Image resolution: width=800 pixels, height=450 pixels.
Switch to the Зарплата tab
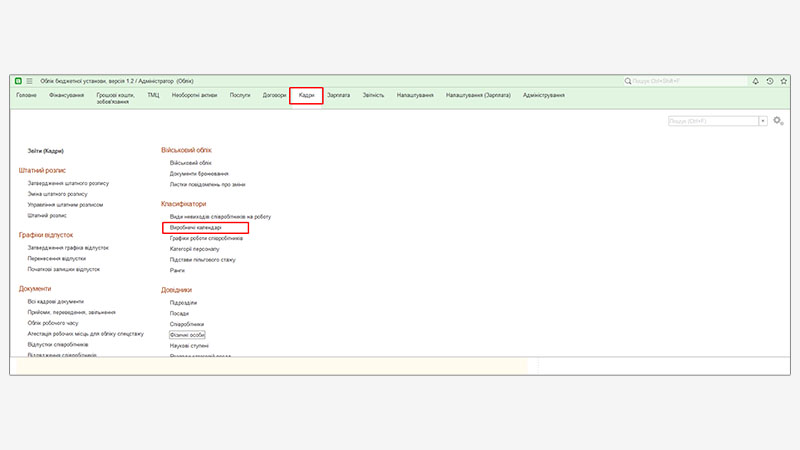(x=338, y=95)
